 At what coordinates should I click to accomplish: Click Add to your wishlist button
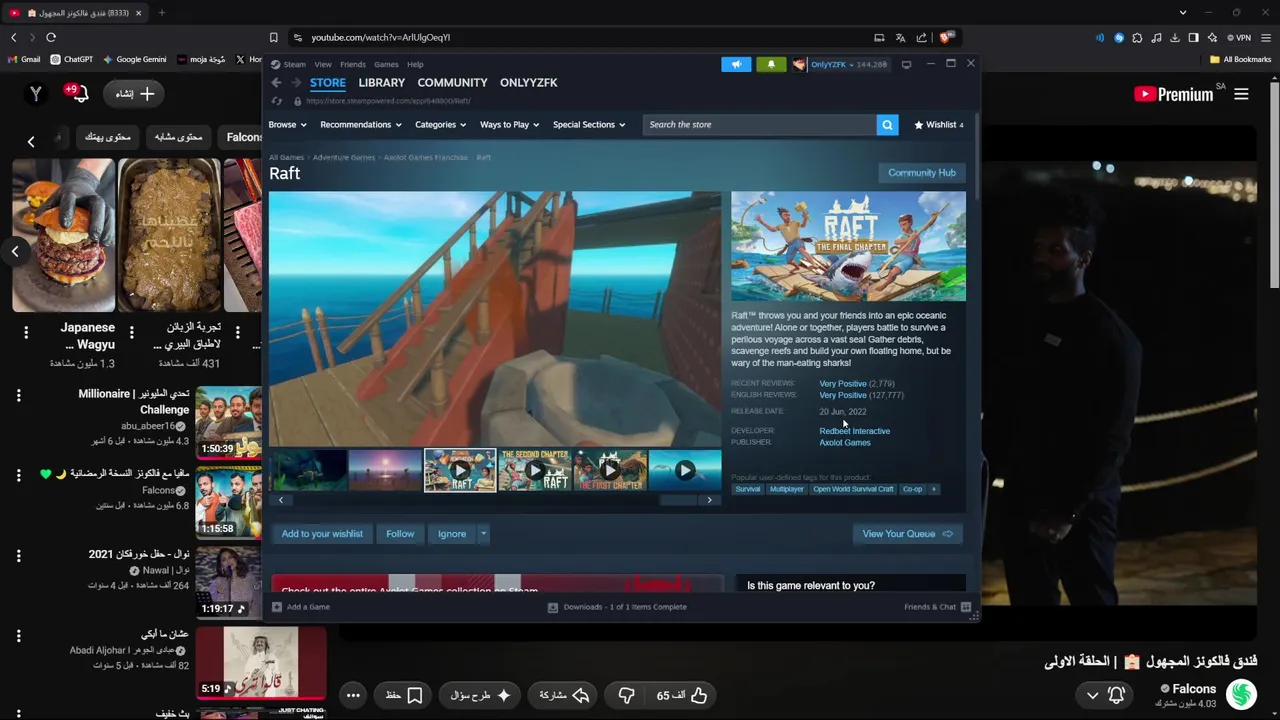pos(322,534)
